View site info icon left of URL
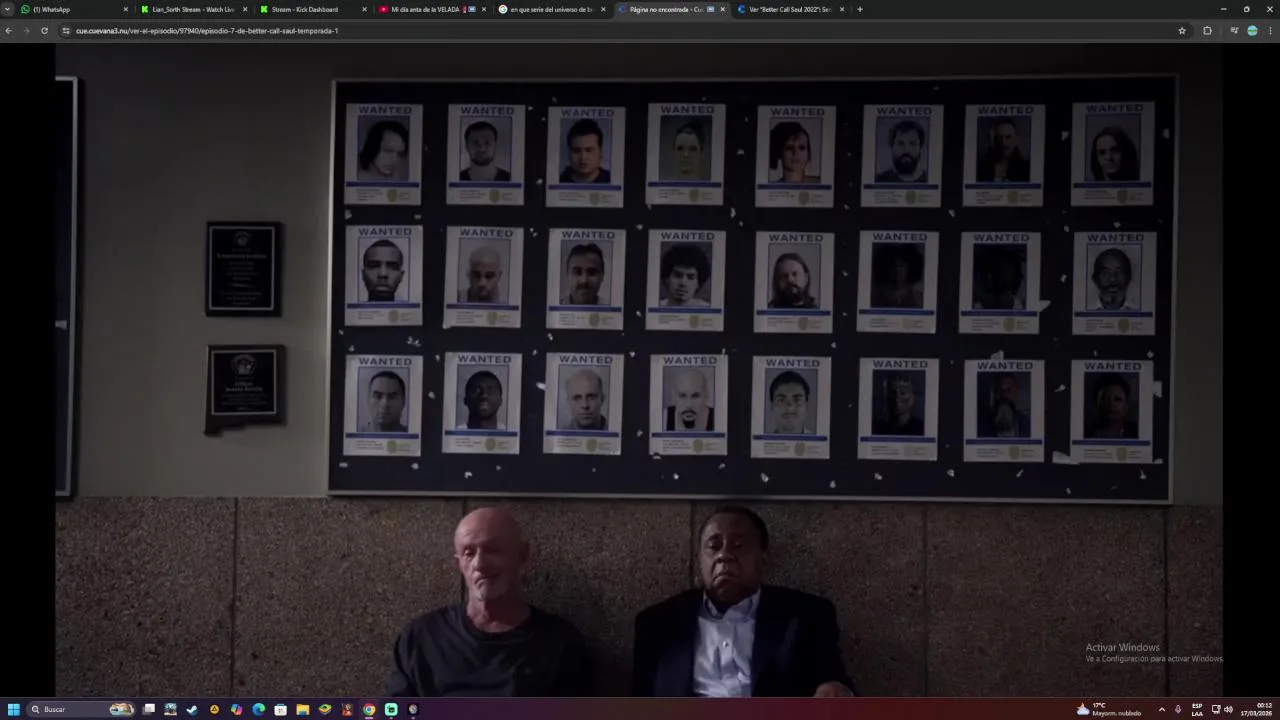This screenshot has width=1280, height=720. (66, 31)
